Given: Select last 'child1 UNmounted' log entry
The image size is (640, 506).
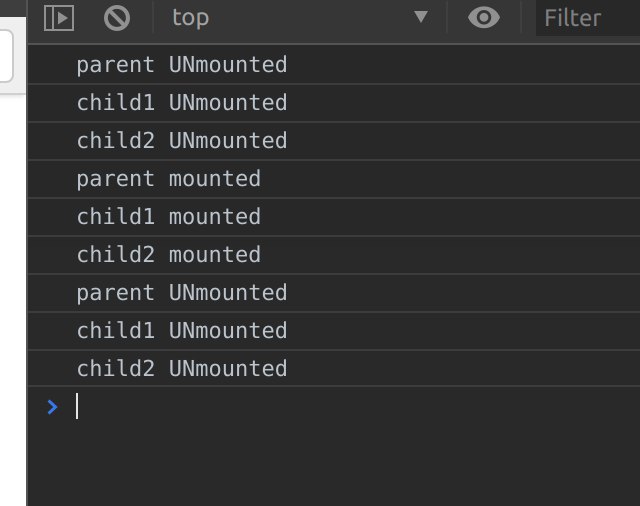Looking at the screenshot, I should click(x=333, y=331).
